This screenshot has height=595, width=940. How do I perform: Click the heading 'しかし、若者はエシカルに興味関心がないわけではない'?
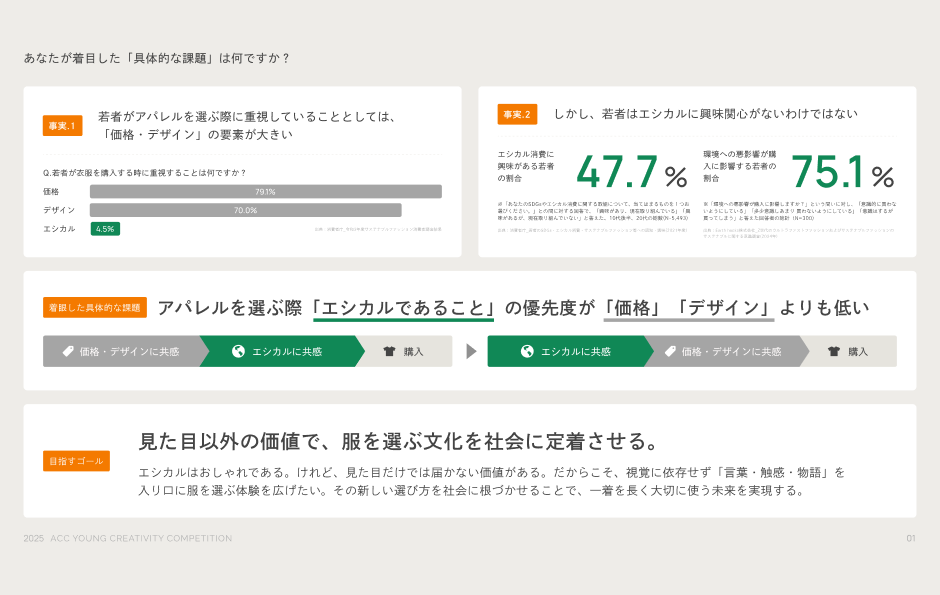[x=706, y=114]
